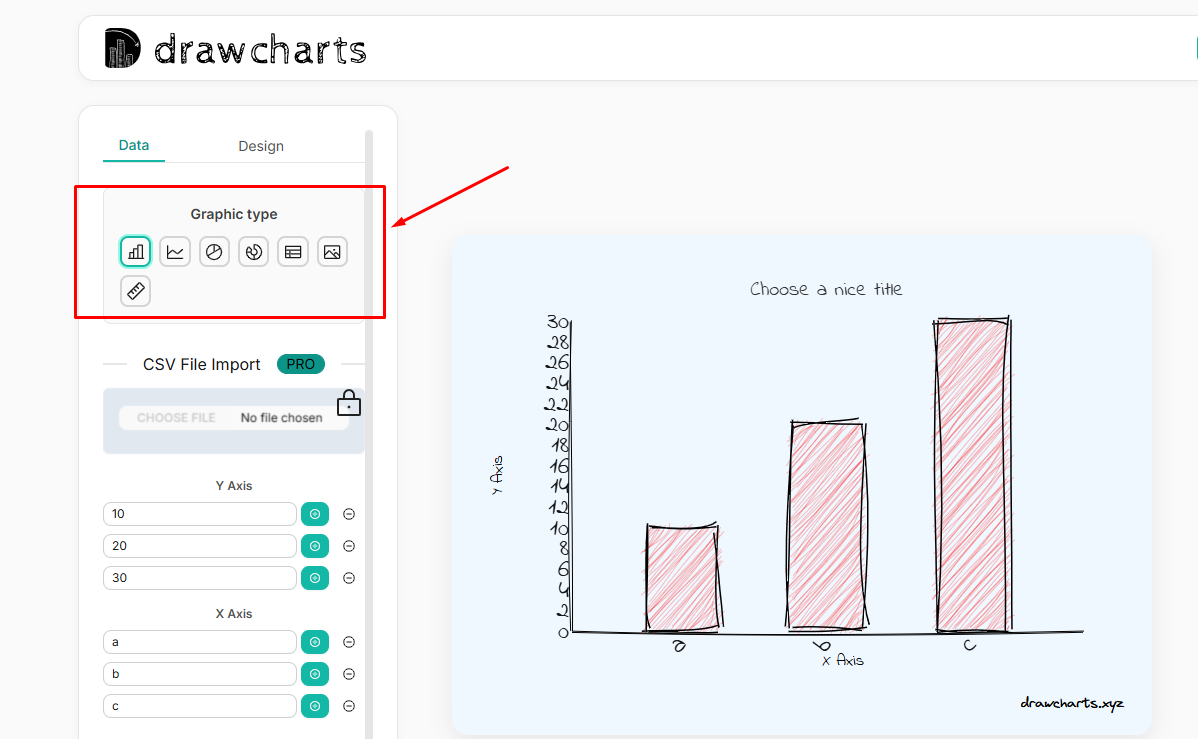The height and width of the screenshot is (739, 1198).
Task: Click green add button beside X value b
Action: (x=315, y=675)
